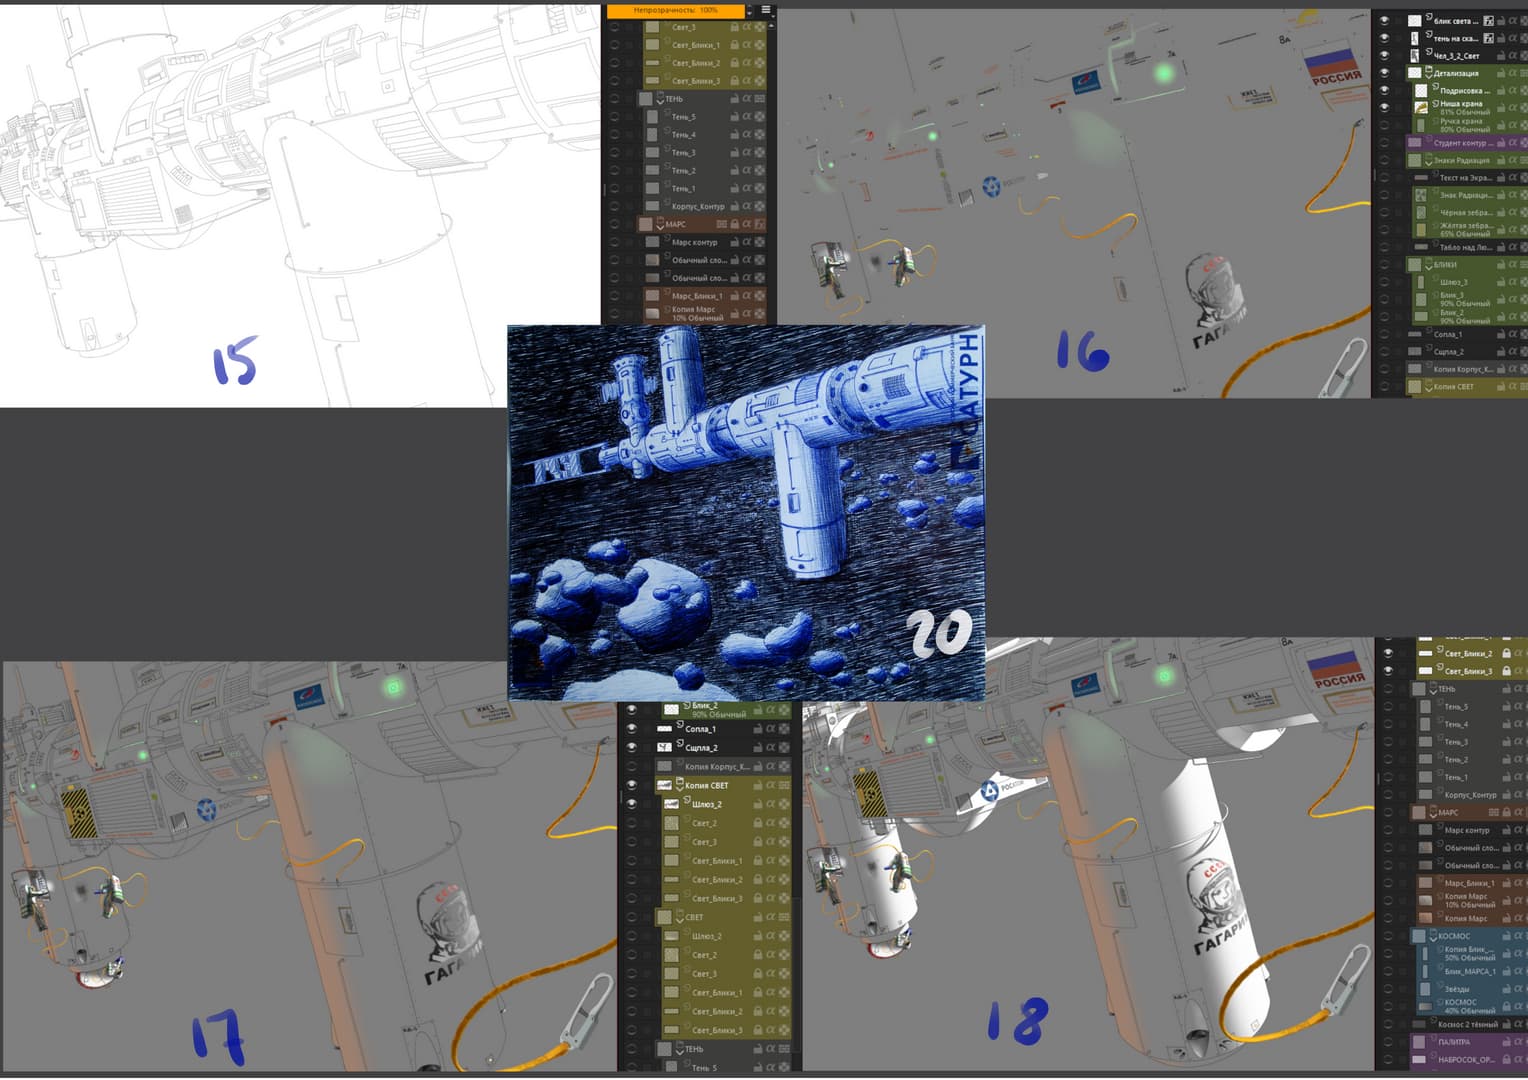Lock the Студент контур layer
This screenshot has width=1528, height=1080.
1501,143
